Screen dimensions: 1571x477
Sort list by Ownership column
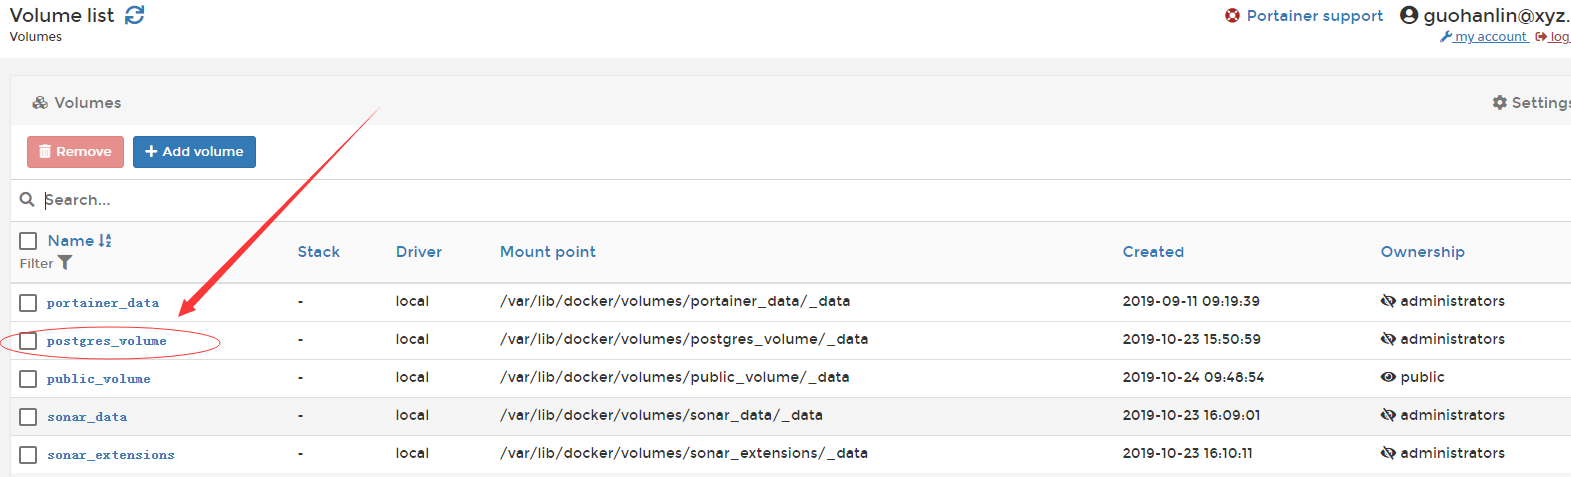click(1422, 252)
